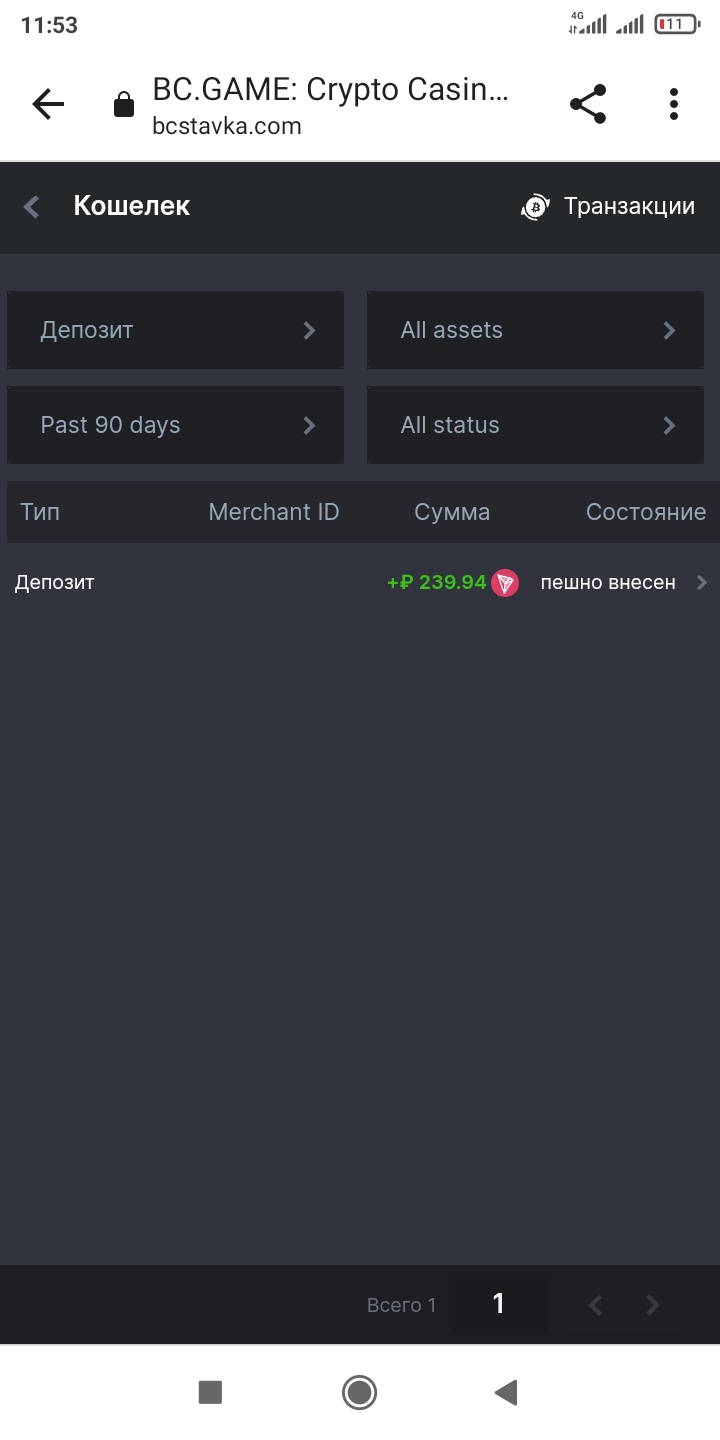Expand the deposit row details chevron
720x1440 pixels.
coord(701,583)
